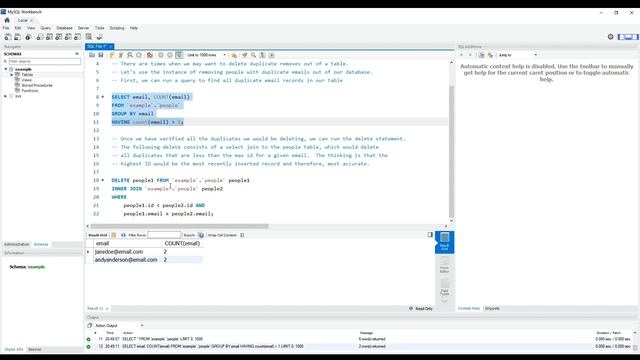
Task: Open the Edit menu
Action: tap(18, 28)
